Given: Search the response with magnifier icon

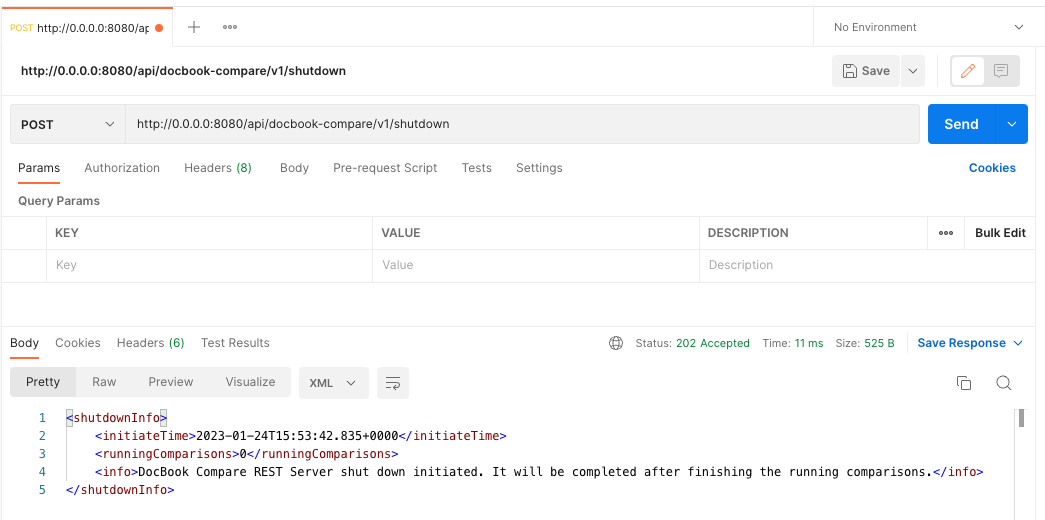Looking at the screenshot, I should 1004,383.
